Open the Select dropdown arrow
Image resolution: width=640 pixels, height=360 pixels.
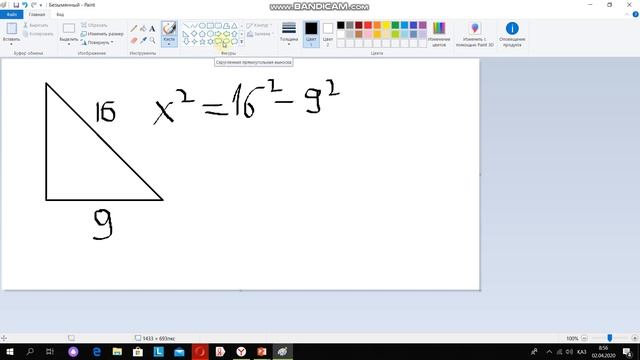(x=69, y=44)
